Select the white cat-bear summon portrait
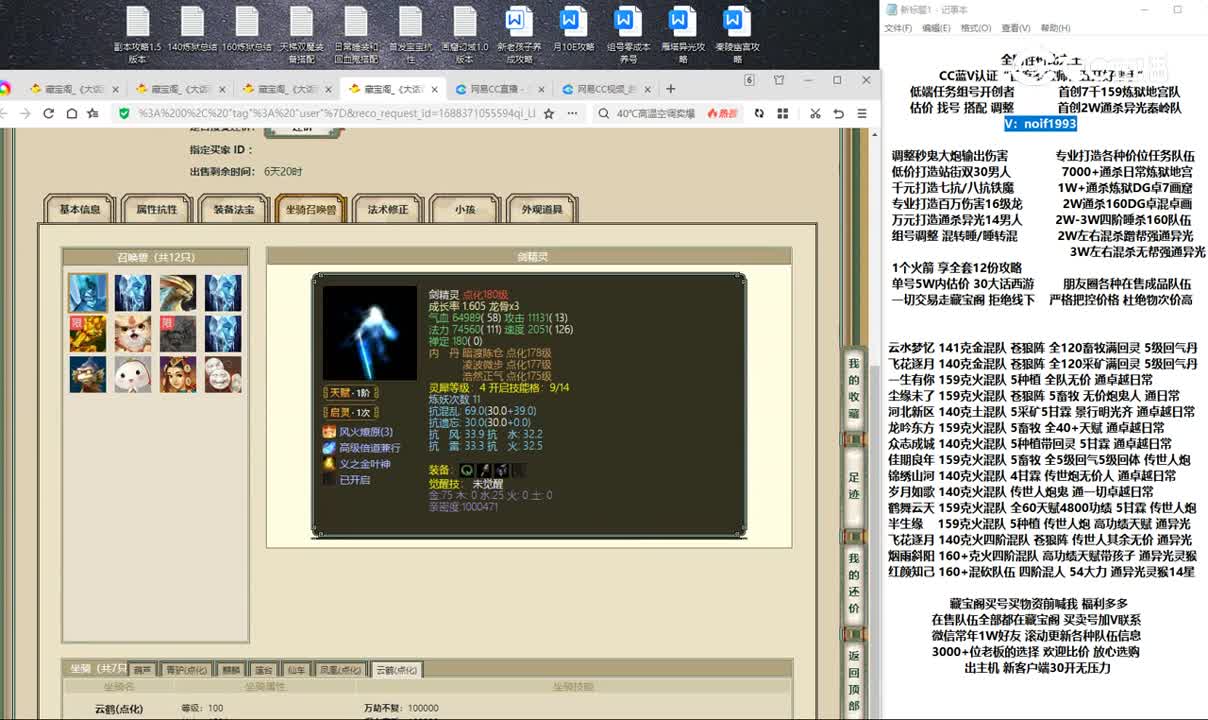The image size is (1208, 720). click(133, 333)
